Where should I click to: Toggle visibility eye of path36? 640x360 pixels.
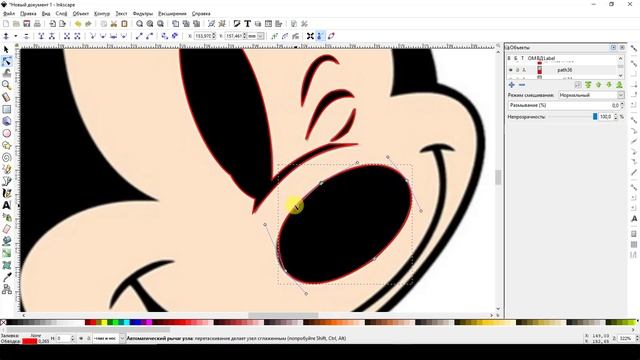[x=510, y=70]
